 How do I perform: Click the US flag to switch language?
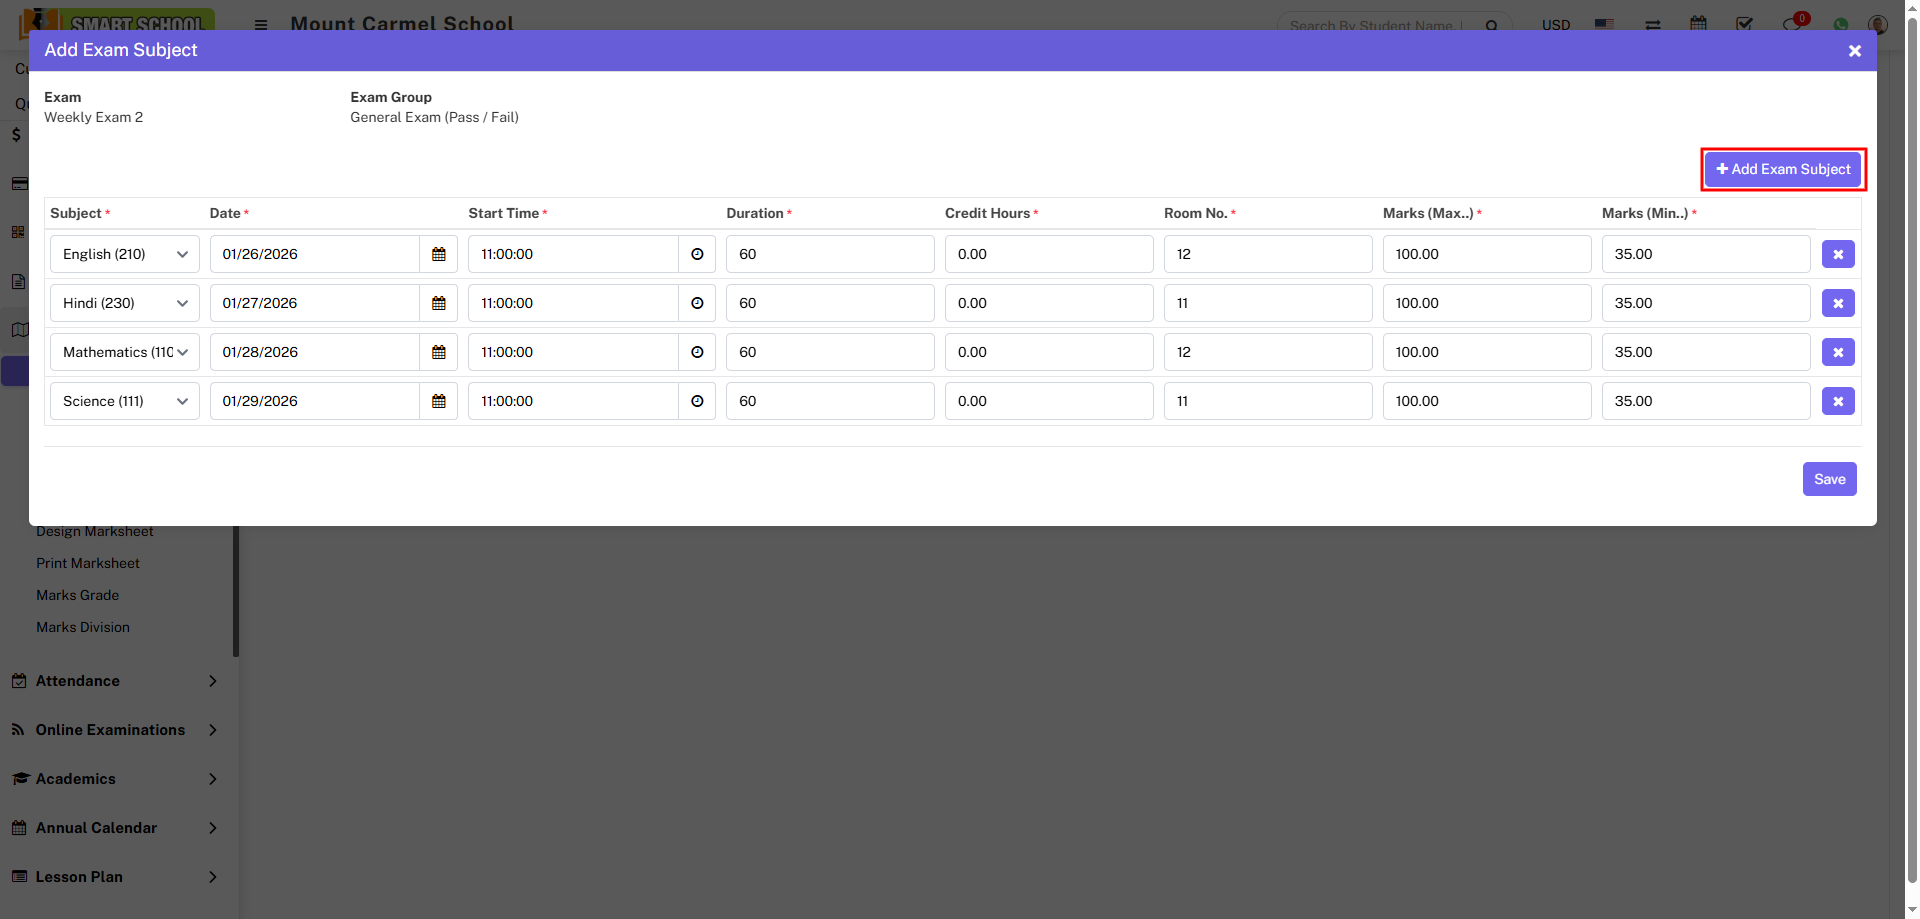1604,26
